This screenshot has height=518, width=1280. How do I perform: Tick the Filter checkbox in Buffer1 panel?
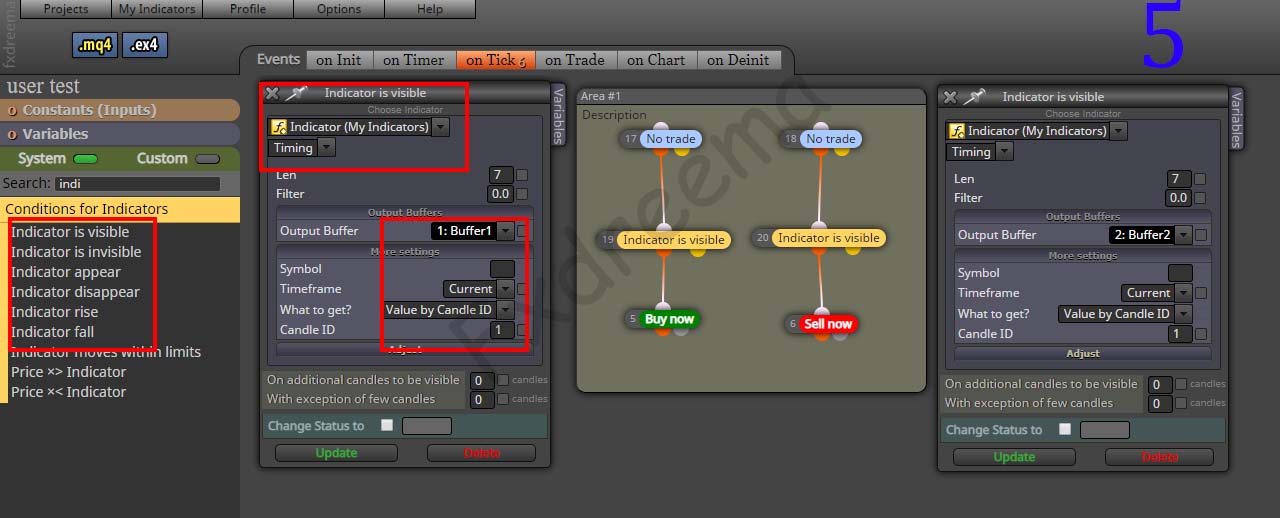(x=522, y=194)
